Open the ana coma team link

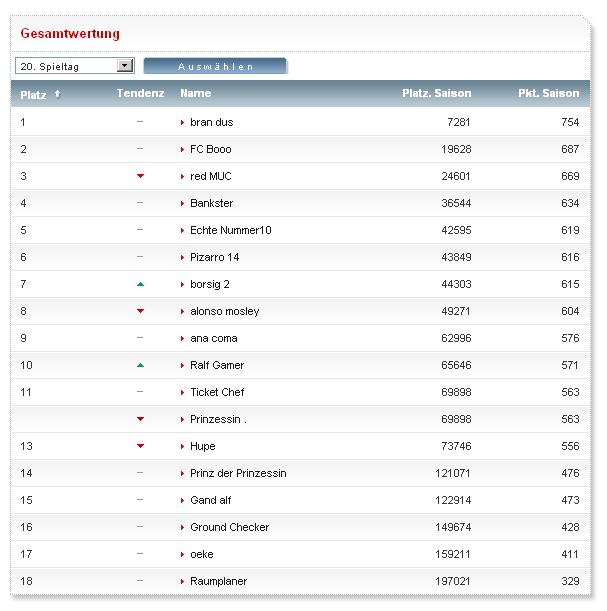tap(213, 338)
